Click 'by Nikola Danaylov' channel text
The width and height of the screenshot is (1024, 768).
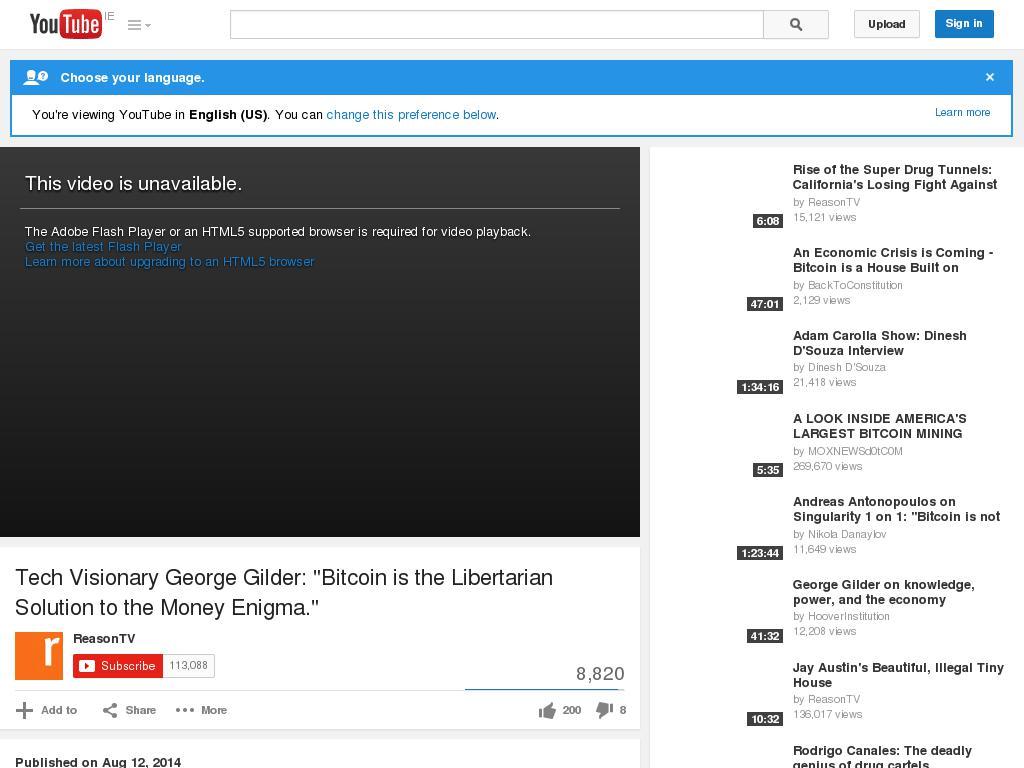tap(840, 534)
